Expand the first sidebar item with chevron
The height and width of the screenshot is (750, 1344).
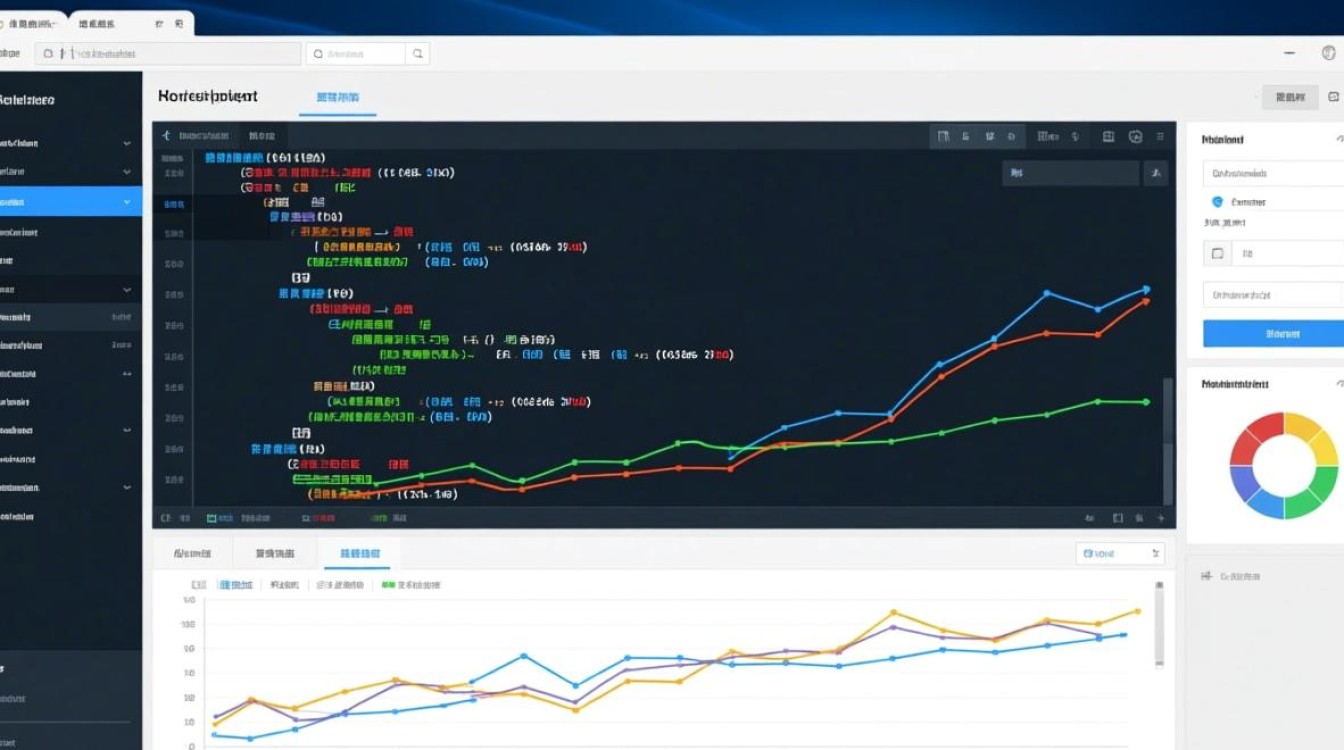(126, 144)
